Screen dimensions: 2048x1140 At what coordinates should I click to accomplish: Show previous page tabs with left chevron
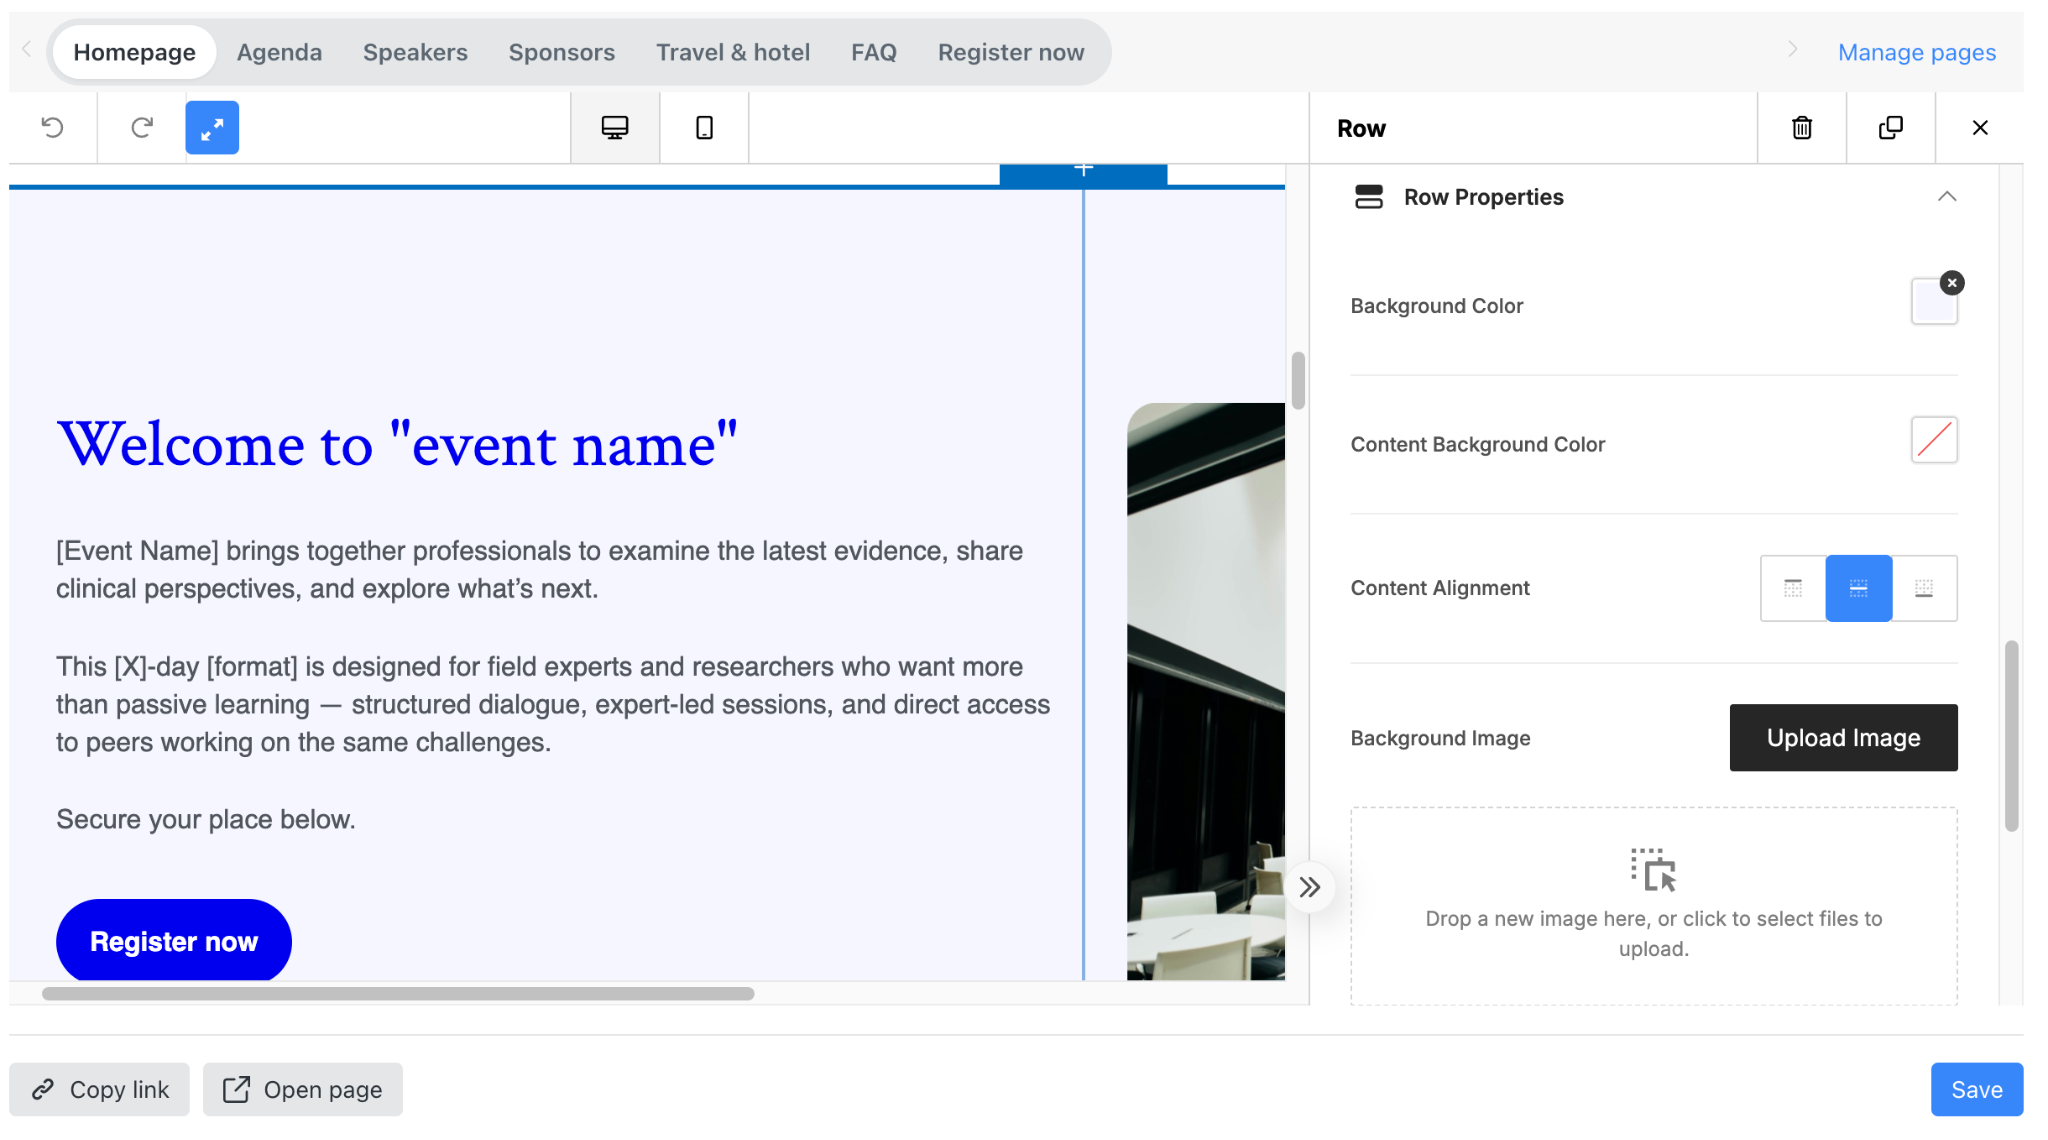27,49
